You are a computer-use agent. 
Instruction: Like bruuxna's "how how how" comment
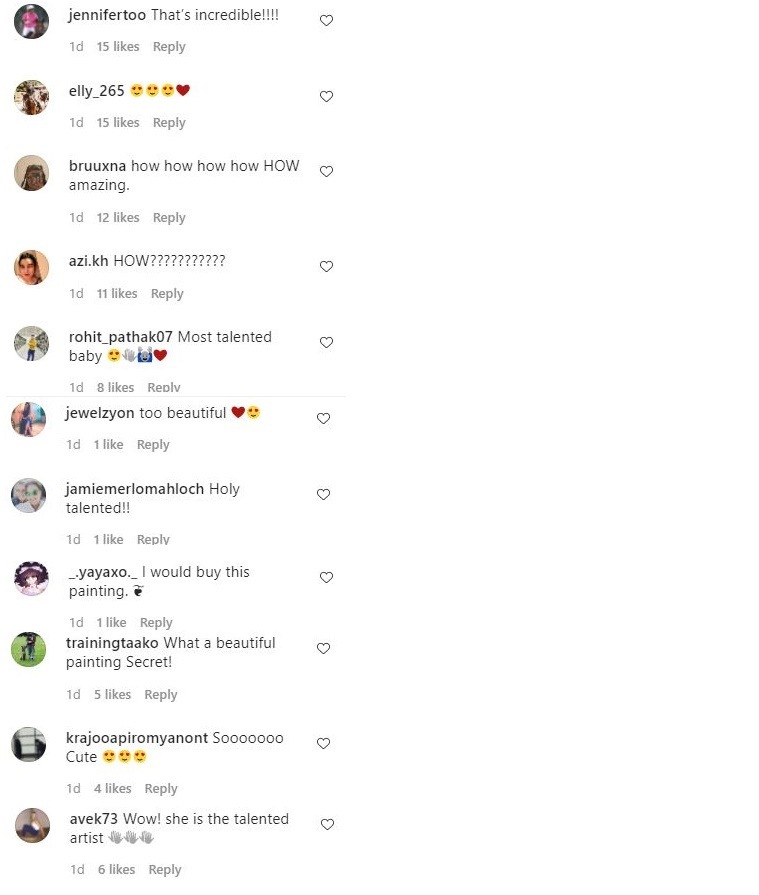point(326,171)
